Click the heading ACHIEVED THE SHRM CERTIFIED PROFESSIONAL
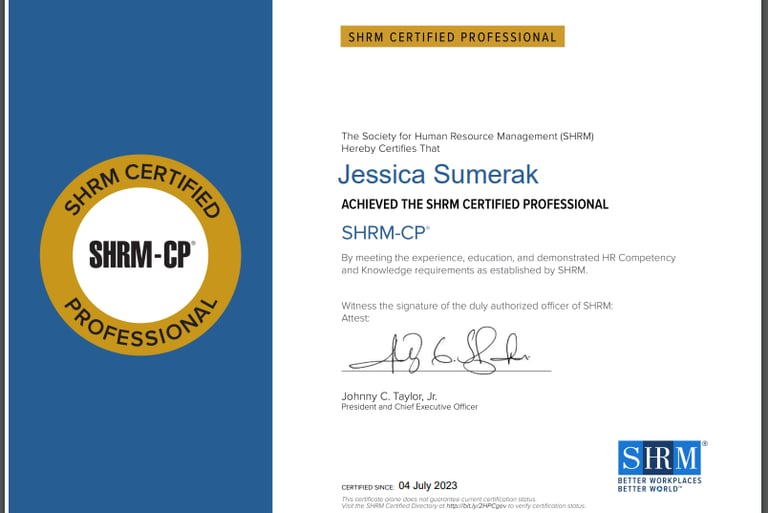Image resolution: width=768 pixels, height=513 pixels. click(x=475, y=204)
